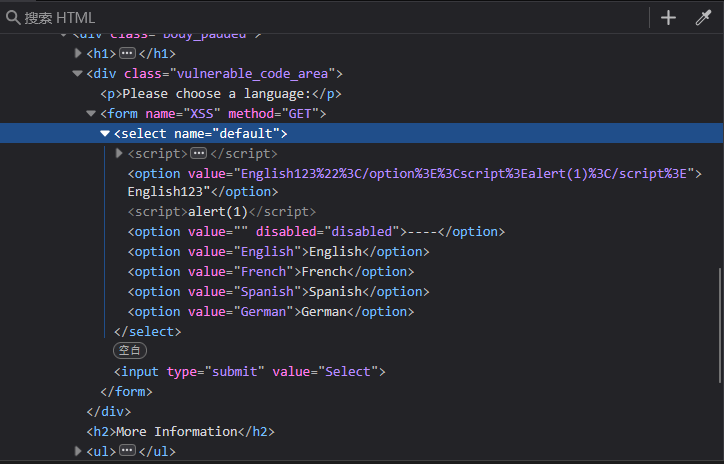The image size is (724, 464).
Task: Select the input submit Select node
Action: click(x=249, y=372)
